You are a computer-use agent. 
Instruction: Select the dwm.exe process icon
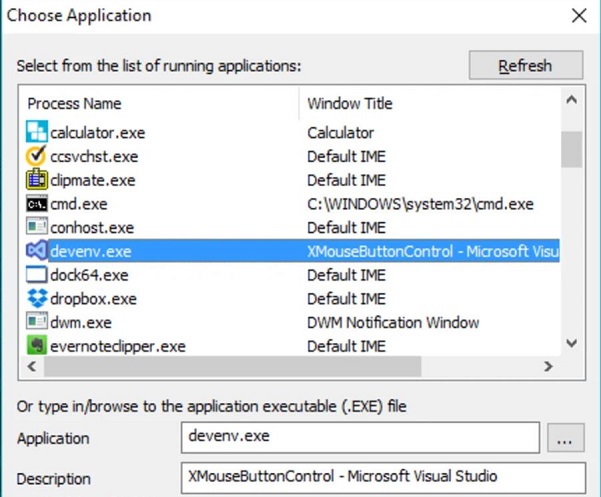coord(36,322)
